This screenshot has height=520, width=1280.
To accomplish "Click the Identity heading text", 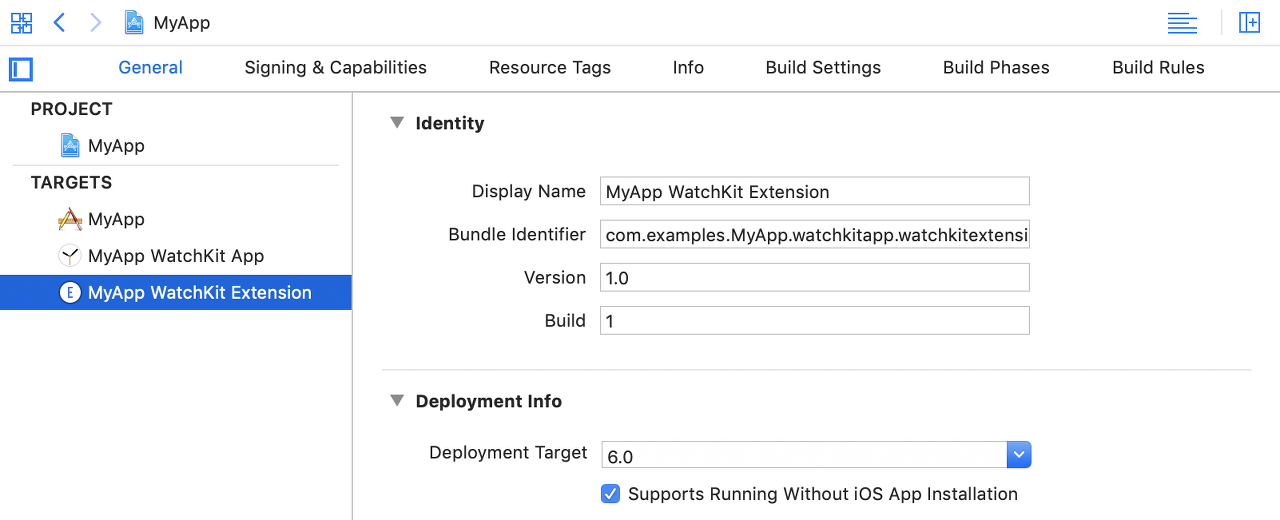I will 450,123.
